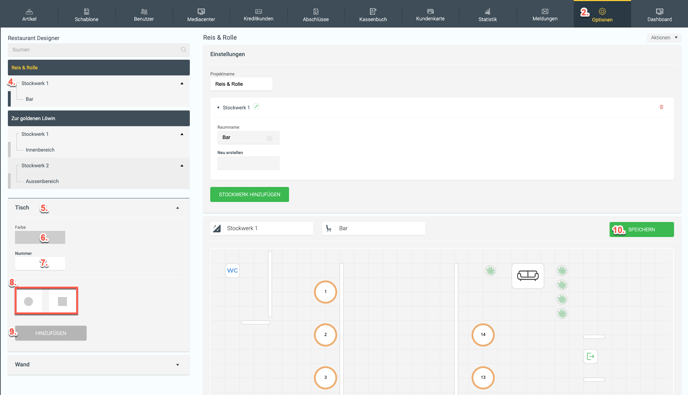The height and width of the screenshot is (395, 688).
Task: Select table 3 on the floor plan
Action: pos(325,377)
